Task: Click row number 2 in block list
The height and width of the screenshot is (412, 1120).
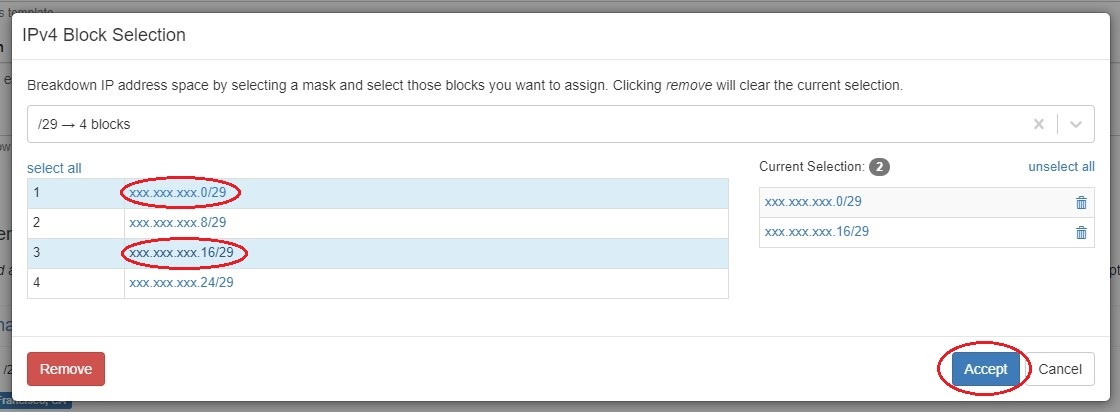Action: click(x=37, y=223)
